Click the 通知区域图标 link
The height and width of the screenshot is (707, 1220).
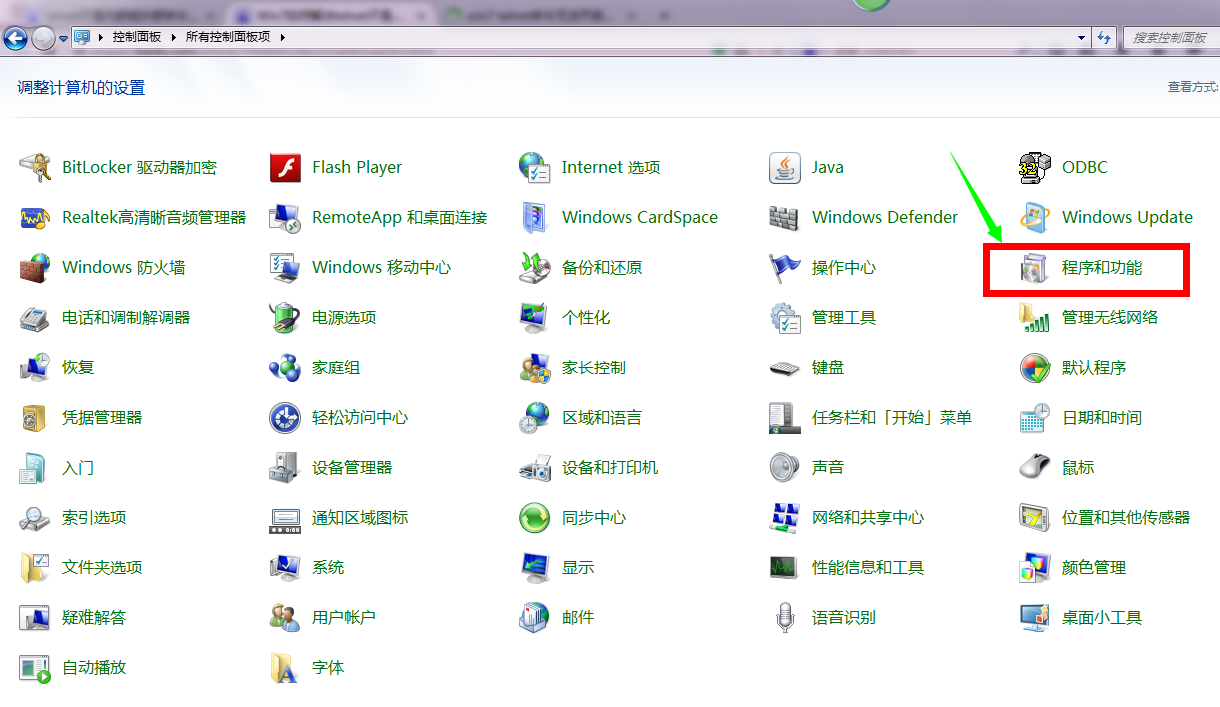click(x=360, y=517)
